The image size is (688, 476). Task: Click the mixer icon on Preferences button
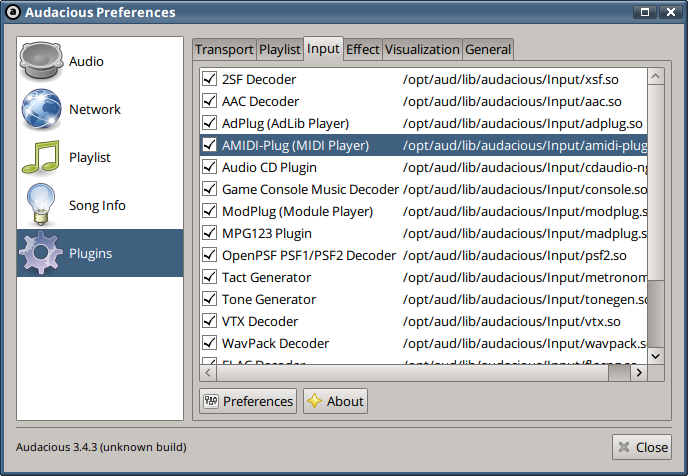211,401
